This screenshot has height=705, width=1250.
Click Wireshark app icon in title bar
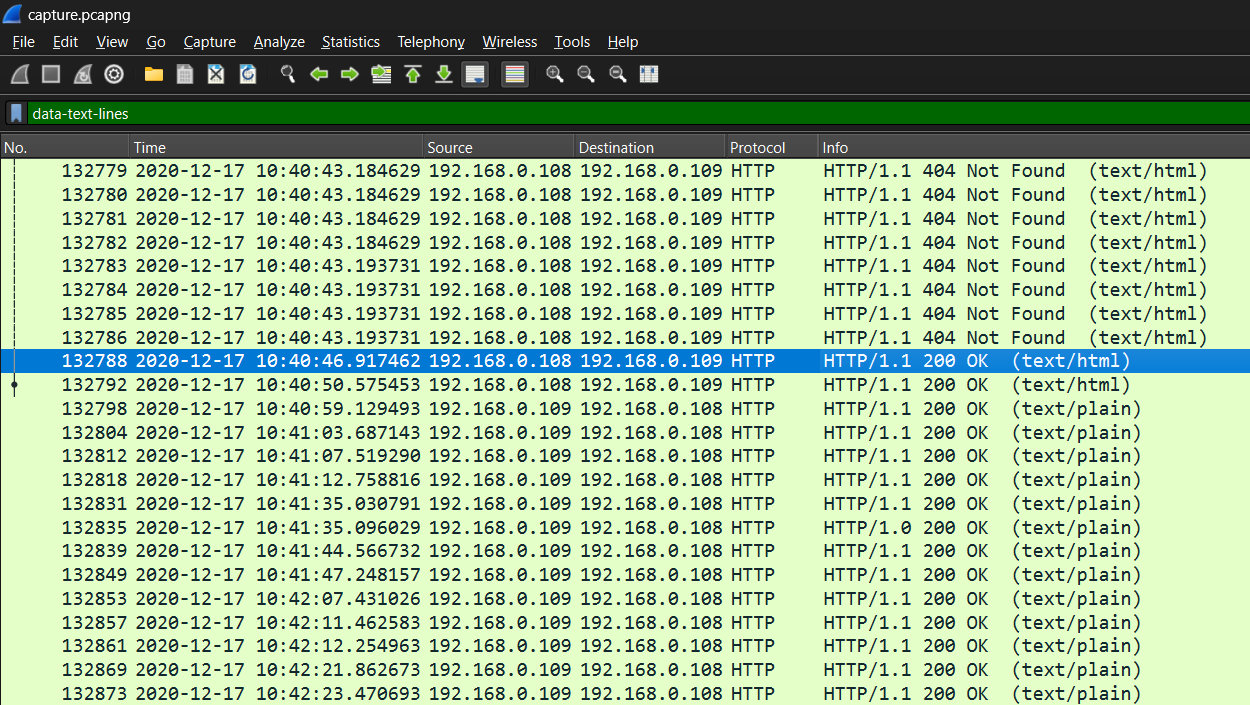(12, 14)
